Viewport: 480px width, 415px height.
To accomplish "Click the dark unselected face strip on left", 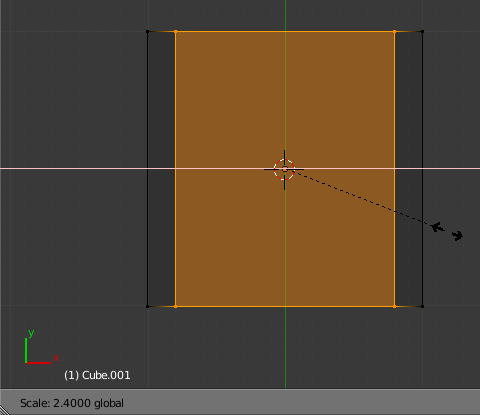I will click(162, 100).
